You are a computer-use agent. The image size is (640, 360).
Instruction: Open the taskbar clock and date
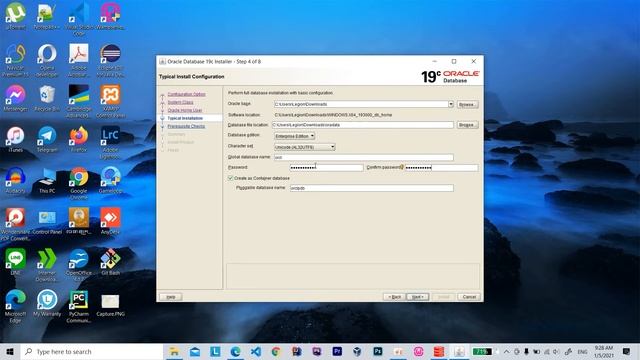tap(604, 351)
